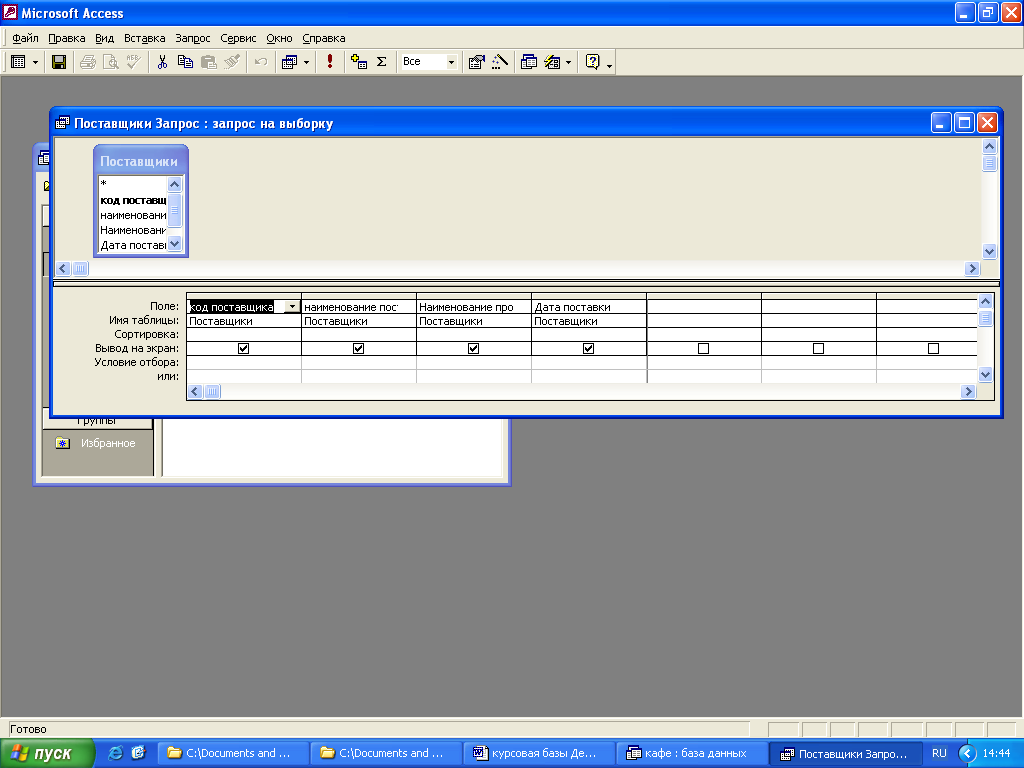Select Дата постав field in Поставщики list
Image resolution: width=1024 pixels, height=768 pixels.
pos(133,245)
